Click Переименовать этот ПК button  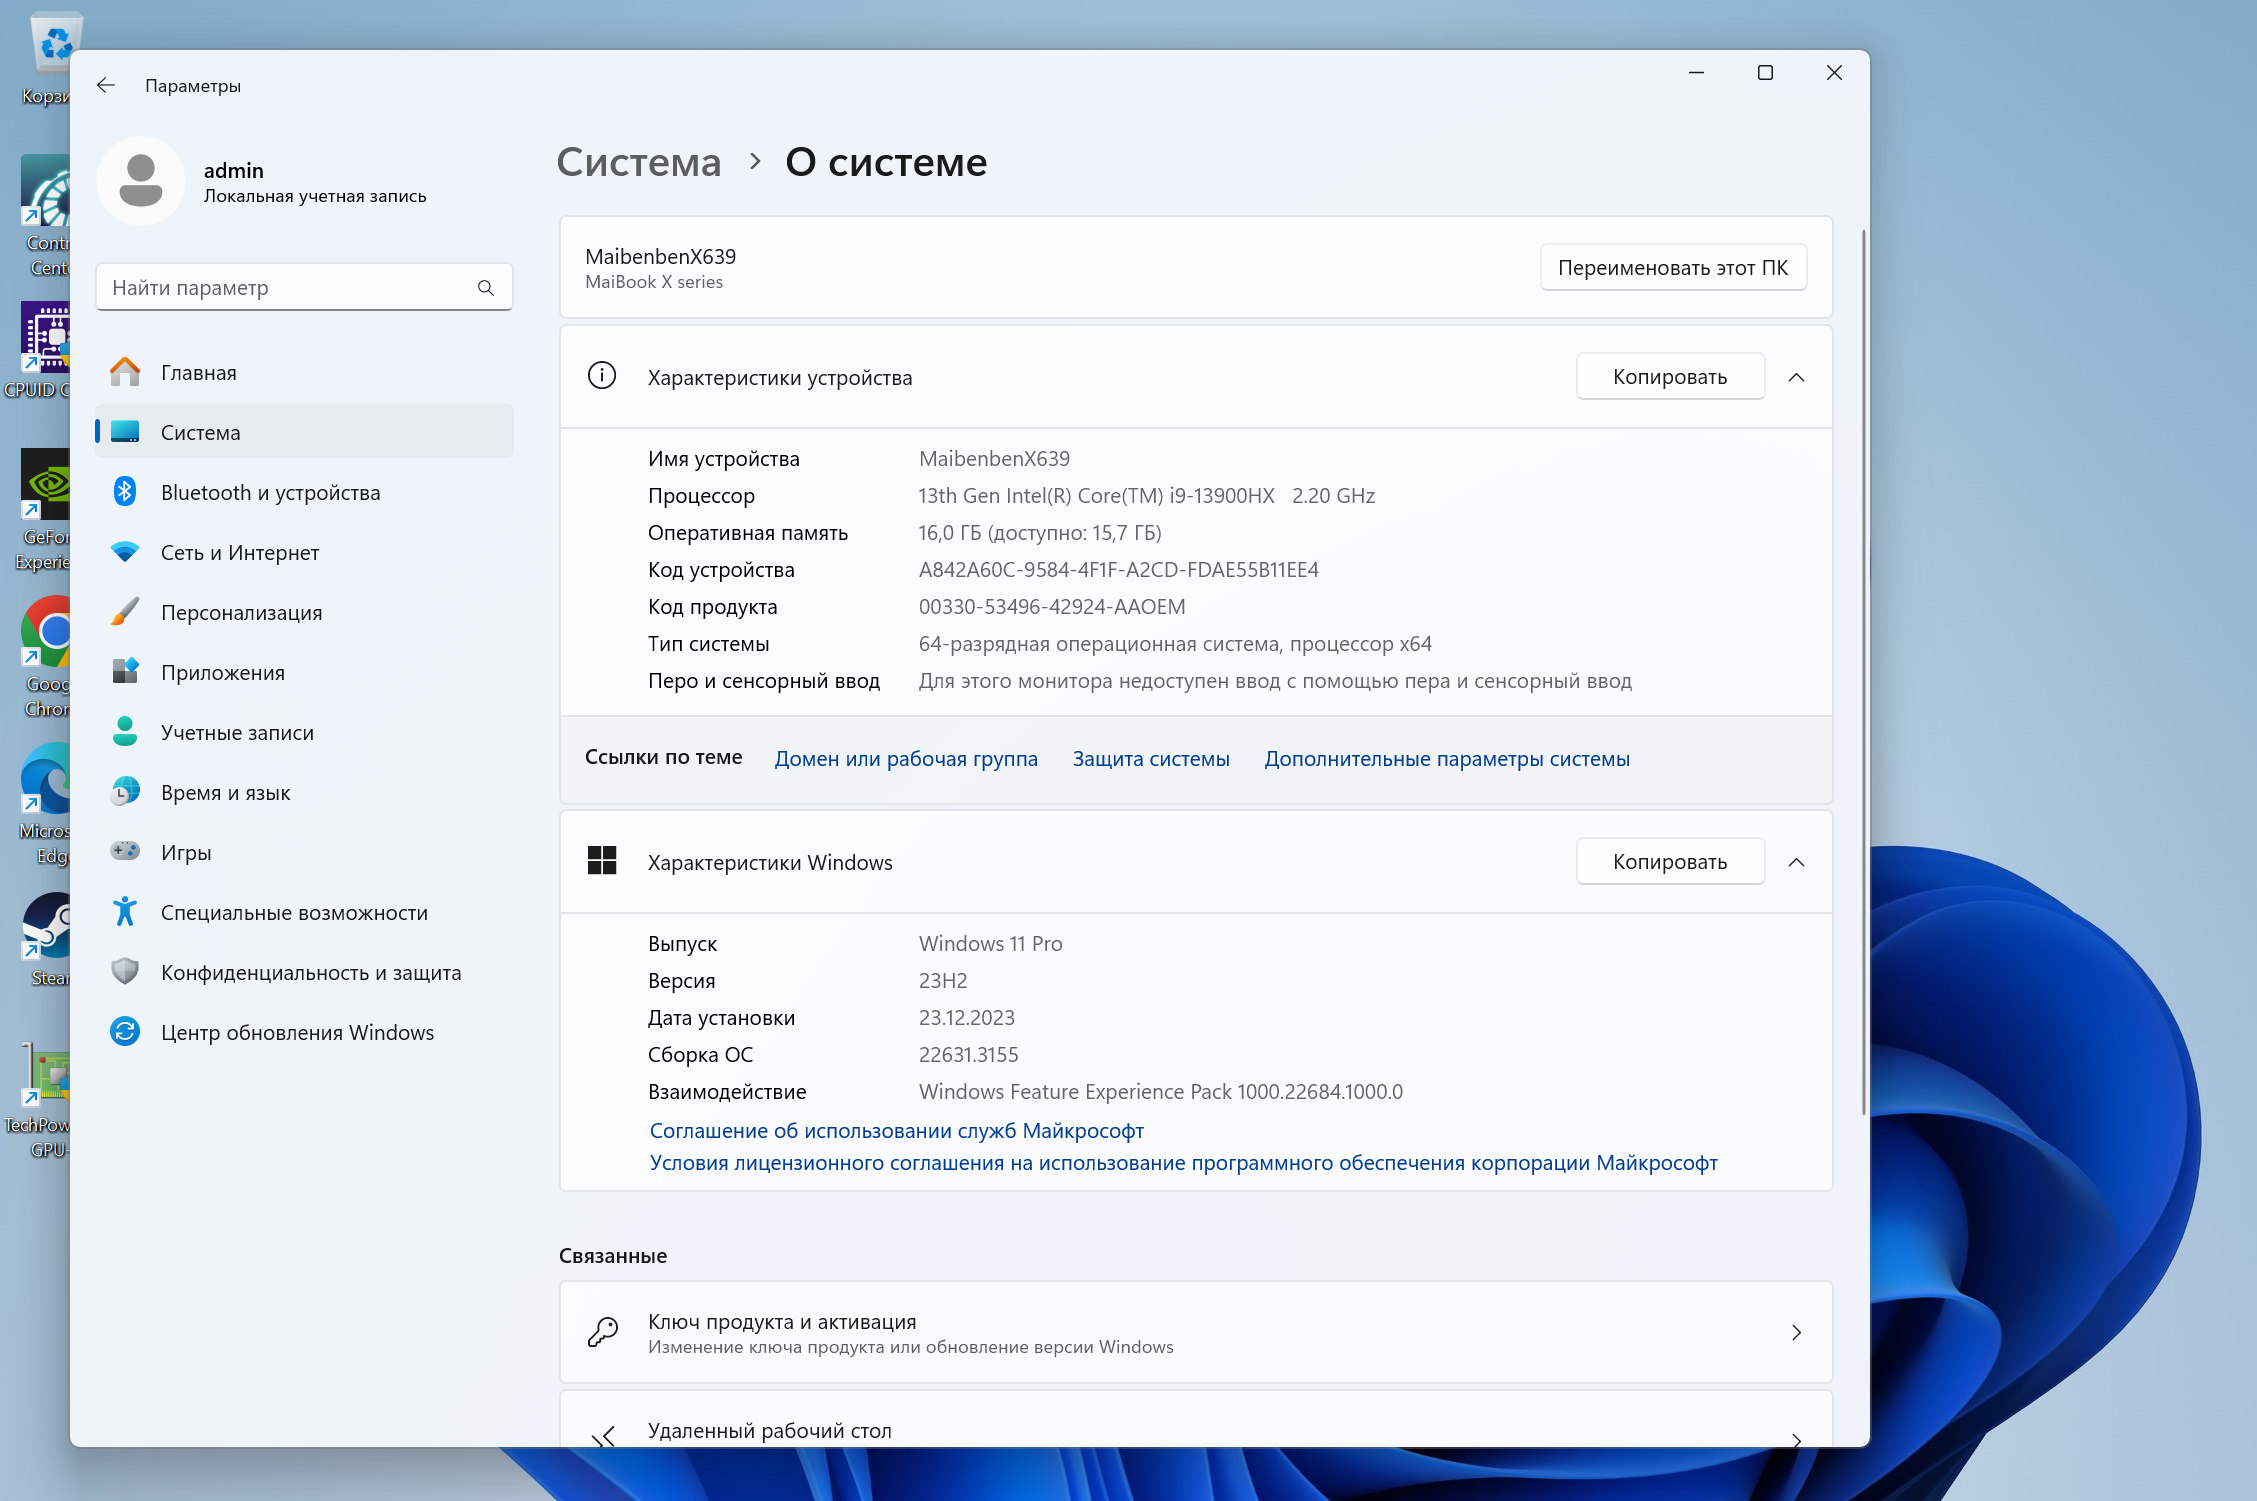click(x=1673, y=267)
